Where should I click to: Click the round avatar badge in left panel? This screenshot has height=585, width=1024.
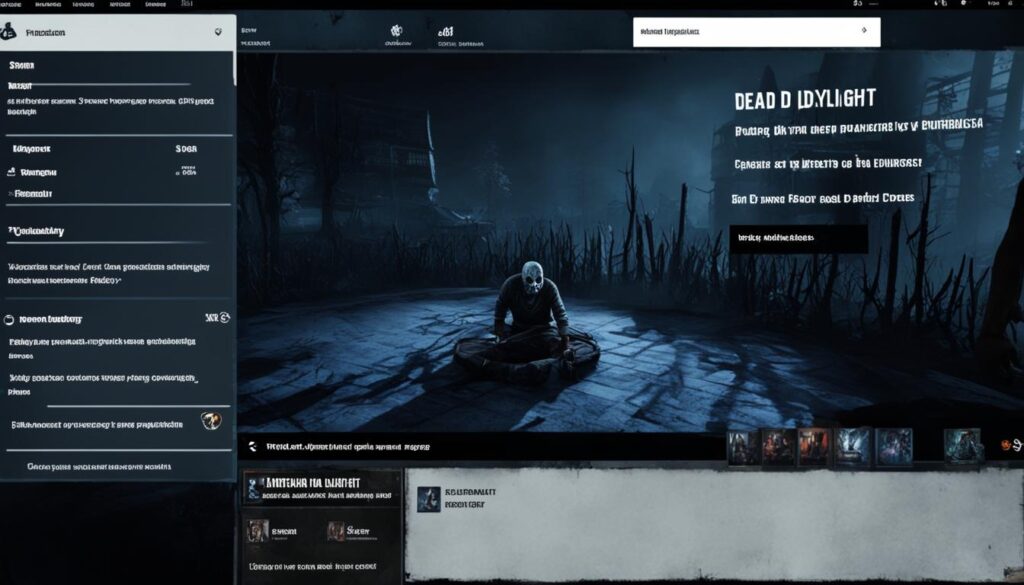point(211,421)
